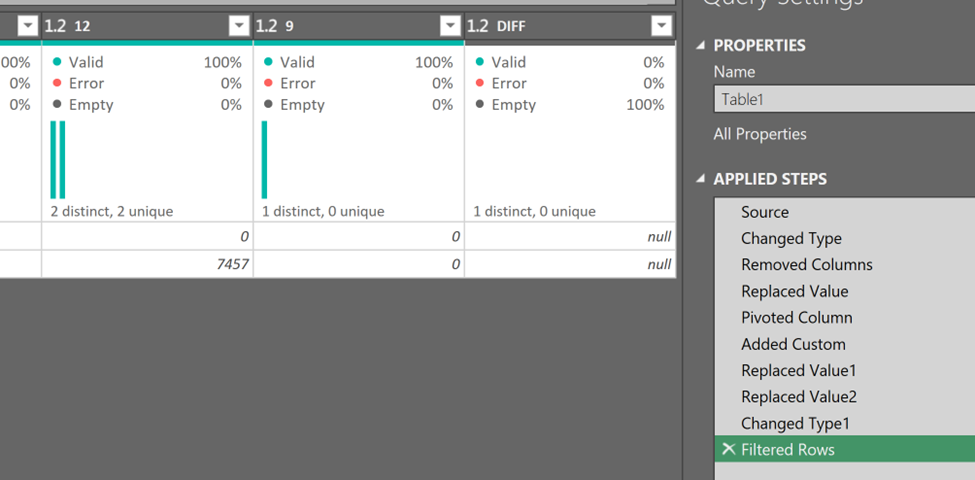Screen dimensions: 975x480
Task: Select the DIFF column header
Action: tap(570, 26)
